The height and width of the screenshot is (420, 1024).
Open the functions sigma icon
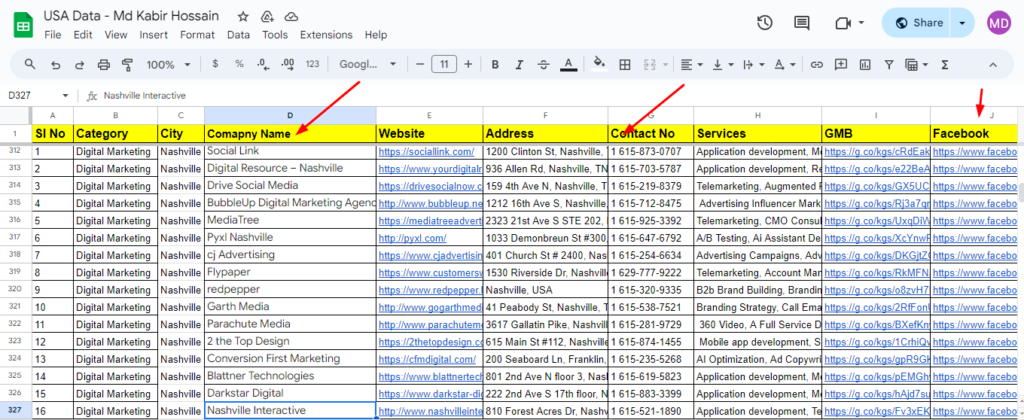[944, 64]
